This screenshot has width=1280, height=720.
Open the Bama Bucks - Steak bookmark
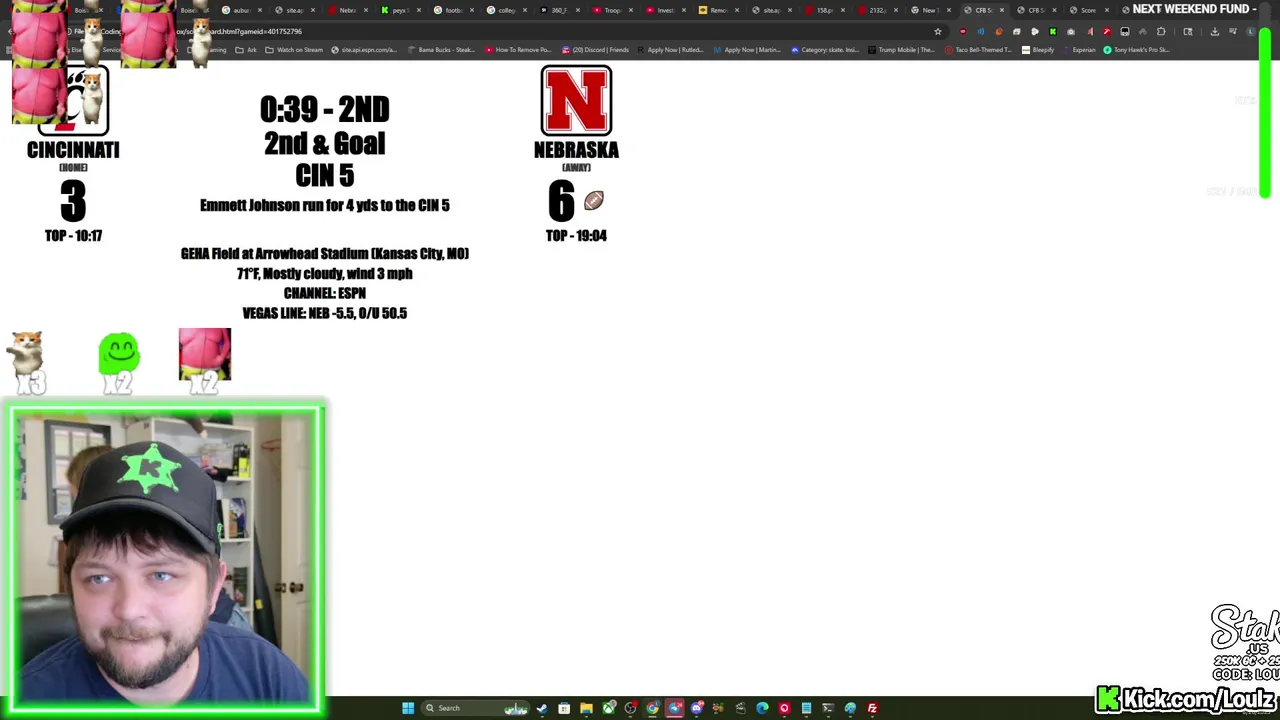[441, 50]
